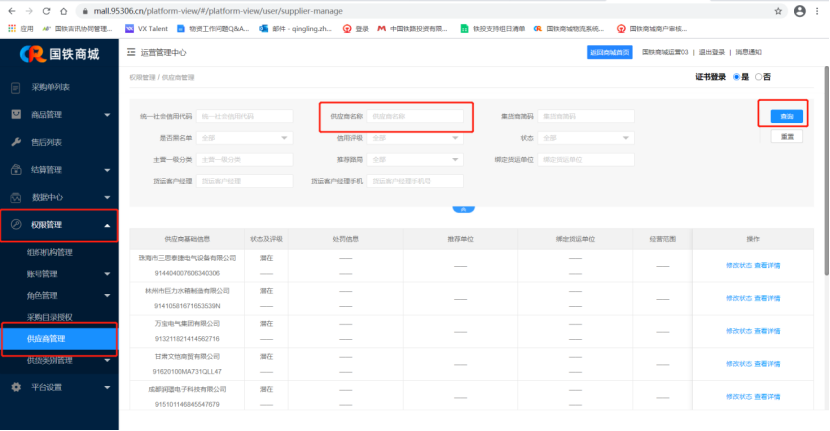830x431 pixels.
Task: Collapse the 权限管理 menu arrow
Action: pos(107,225)
